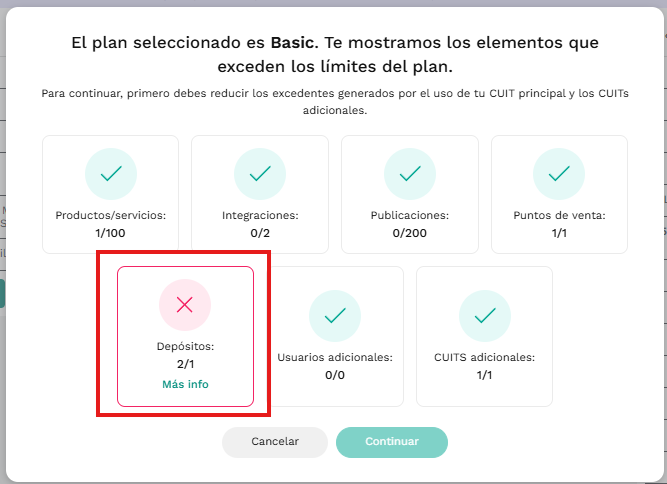Click the Continuar button

pyautogui.click(x=392, y=442)
